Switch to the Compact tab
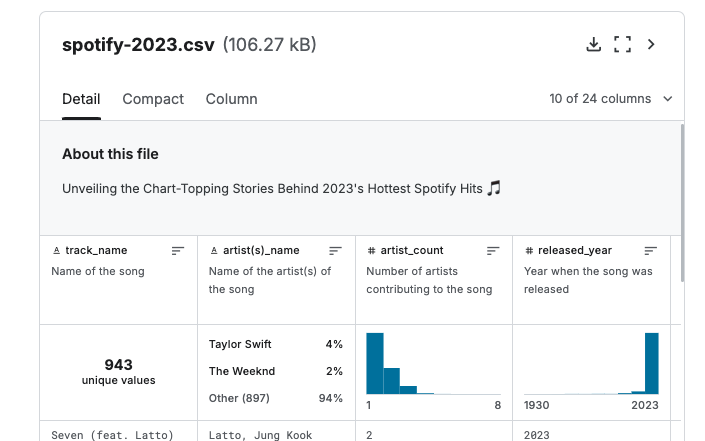 [x=153, y=99]
